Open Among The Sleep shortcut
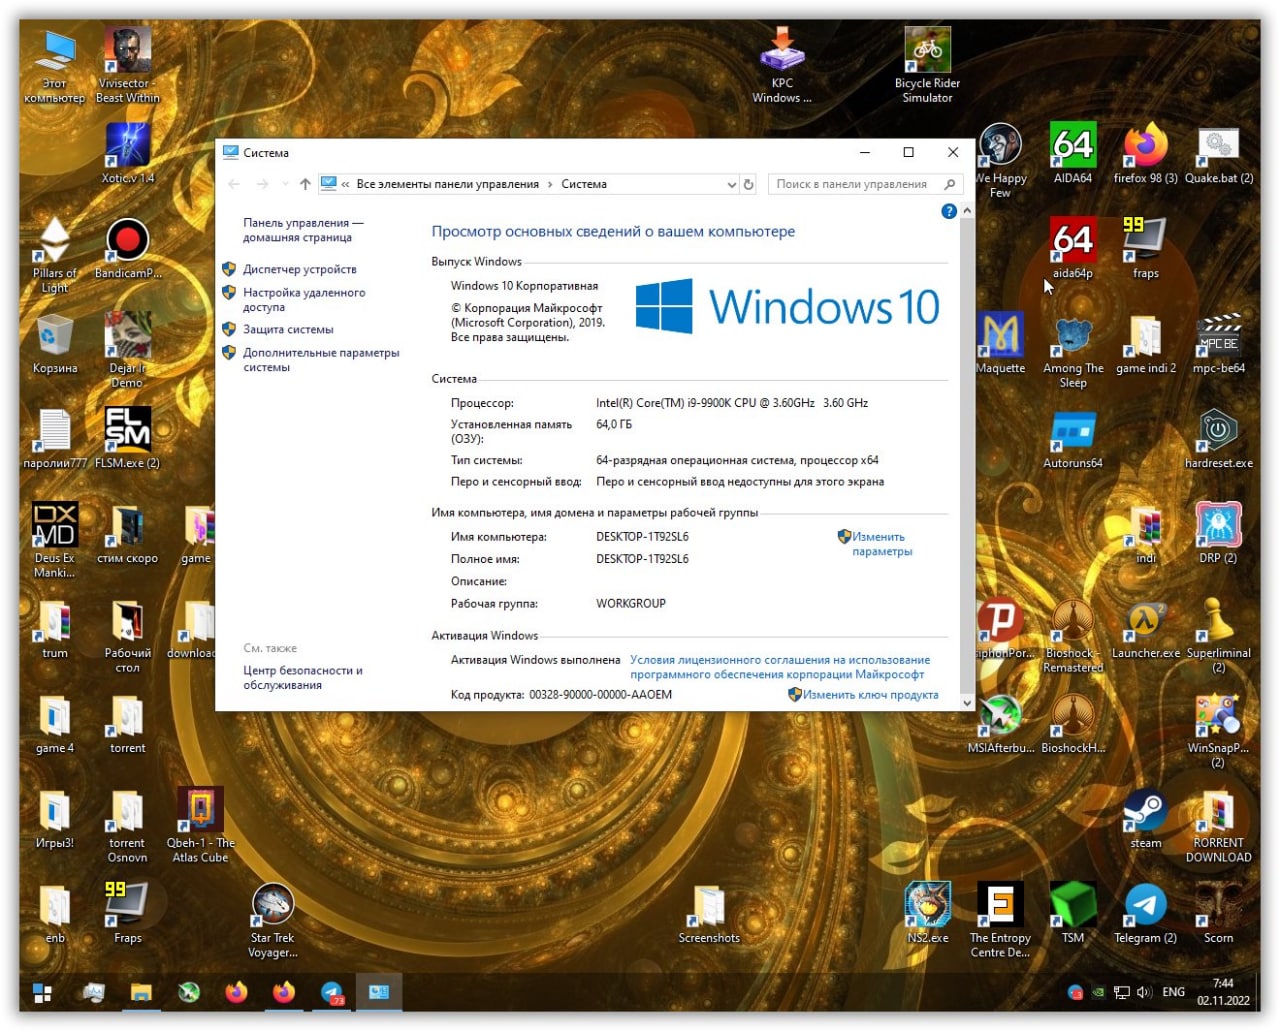This screenshot has width=1280, height=1031. click(1073, 350)
